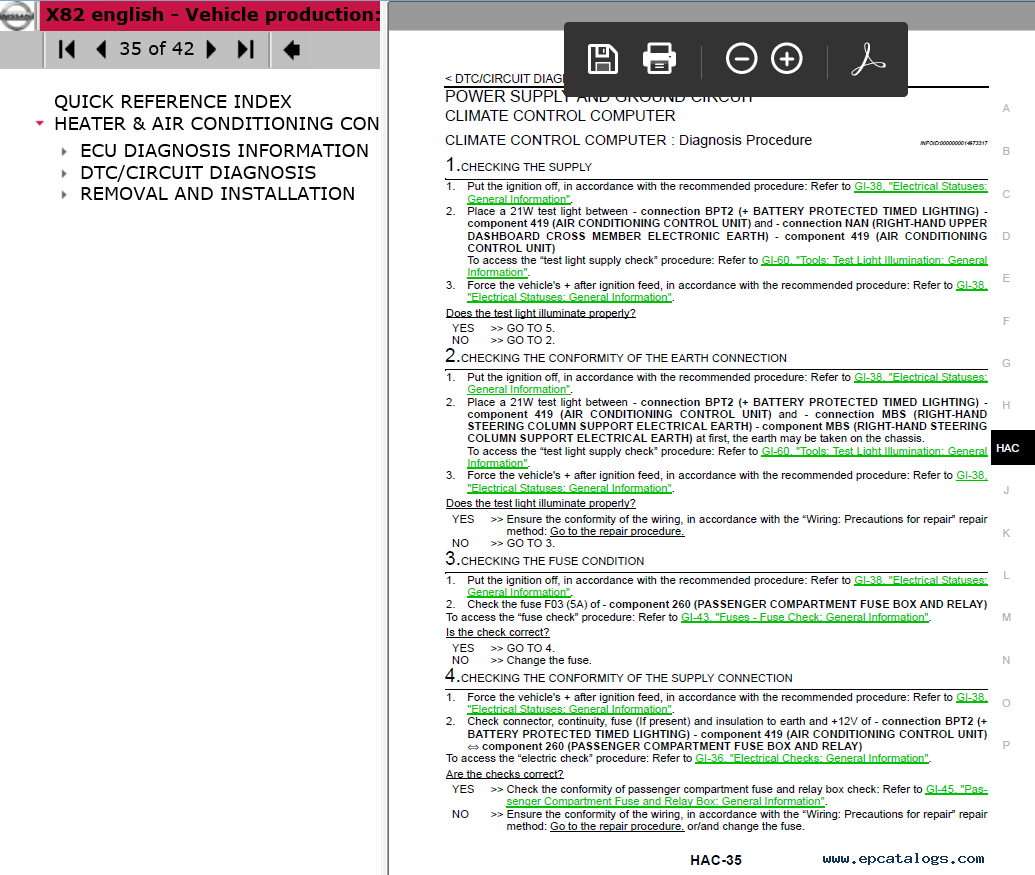The height and width of the screenshot is (875, 1035).
Task: Click the 'Is the check correct?' question
Action: click(498, 632)
